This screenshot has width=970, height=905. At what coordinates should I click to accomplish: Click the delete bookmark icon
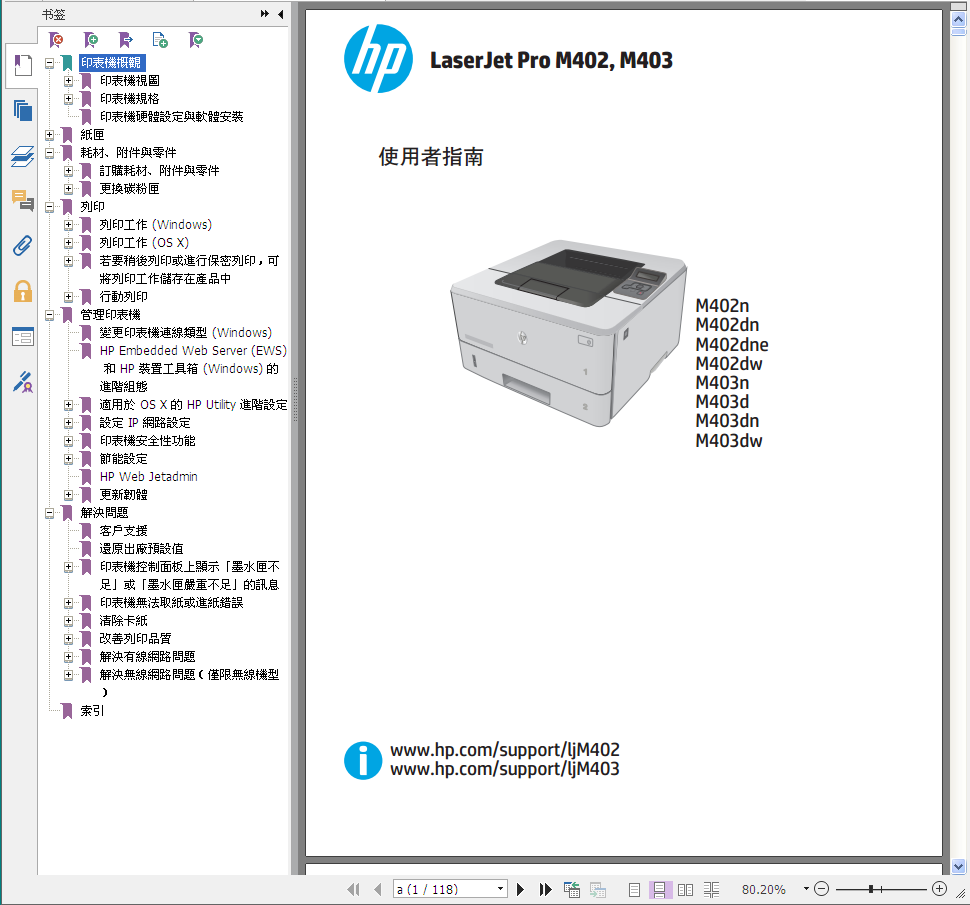tap(56, 40)
